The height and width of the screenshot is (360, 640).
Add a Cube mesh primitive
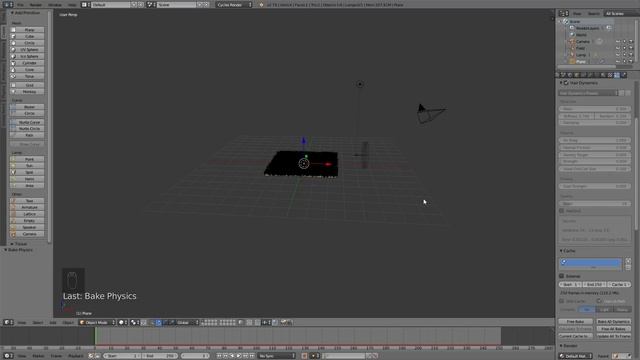tap(27, 36)
